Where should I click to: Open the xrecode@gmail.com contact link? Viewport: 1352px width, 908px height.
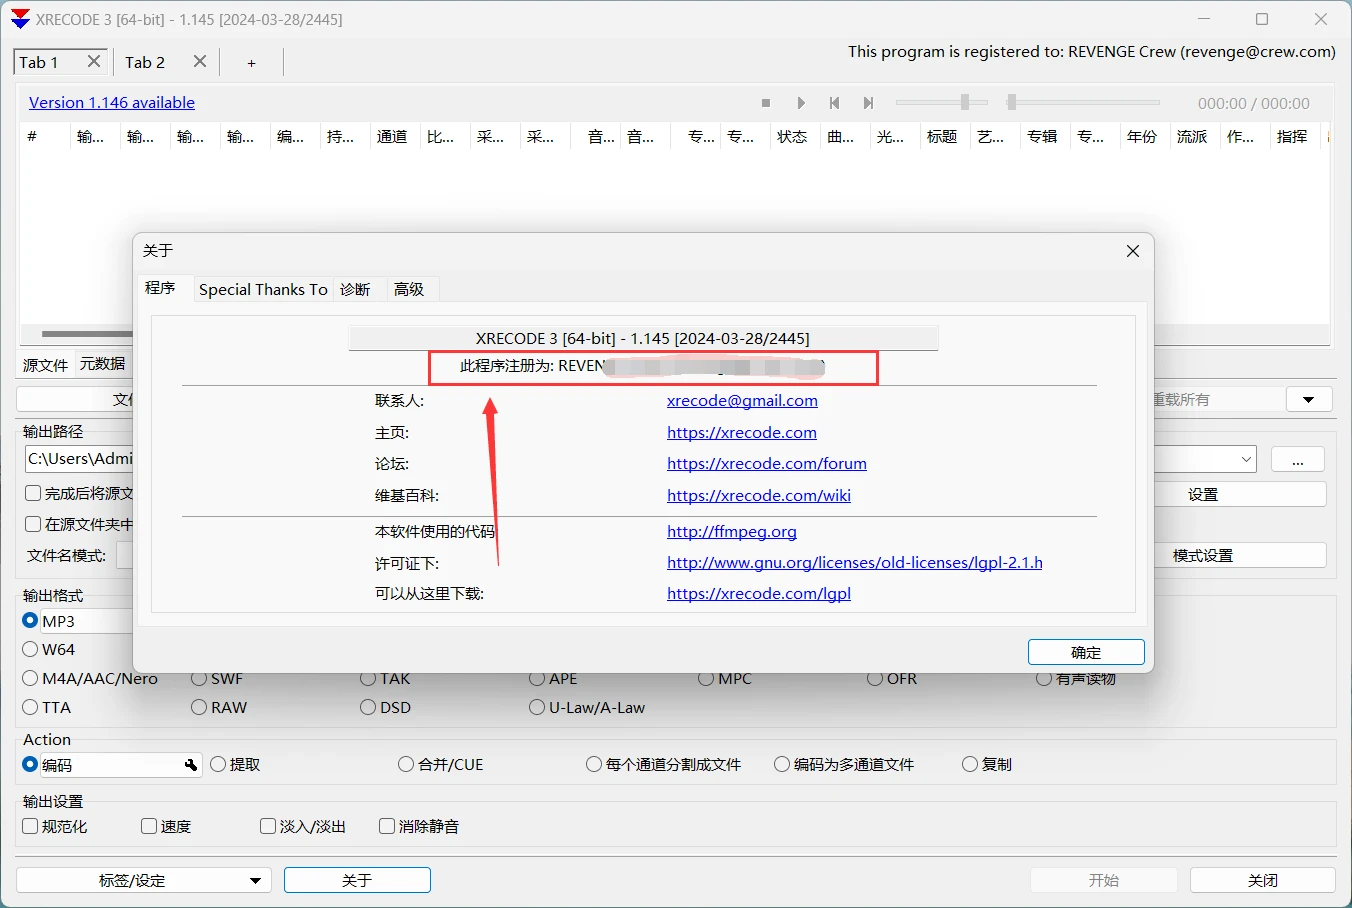742,400
